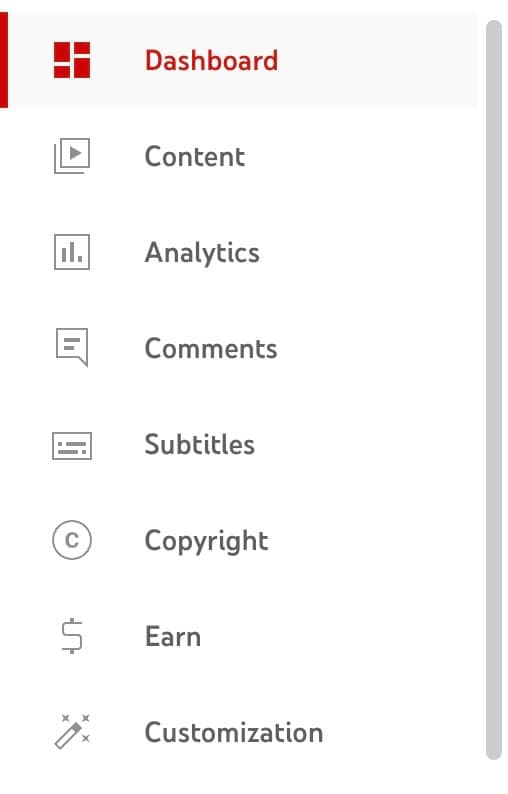The image size is (508, 794).
Task: Open the Subtitles text label
Action: pos(200,445)
